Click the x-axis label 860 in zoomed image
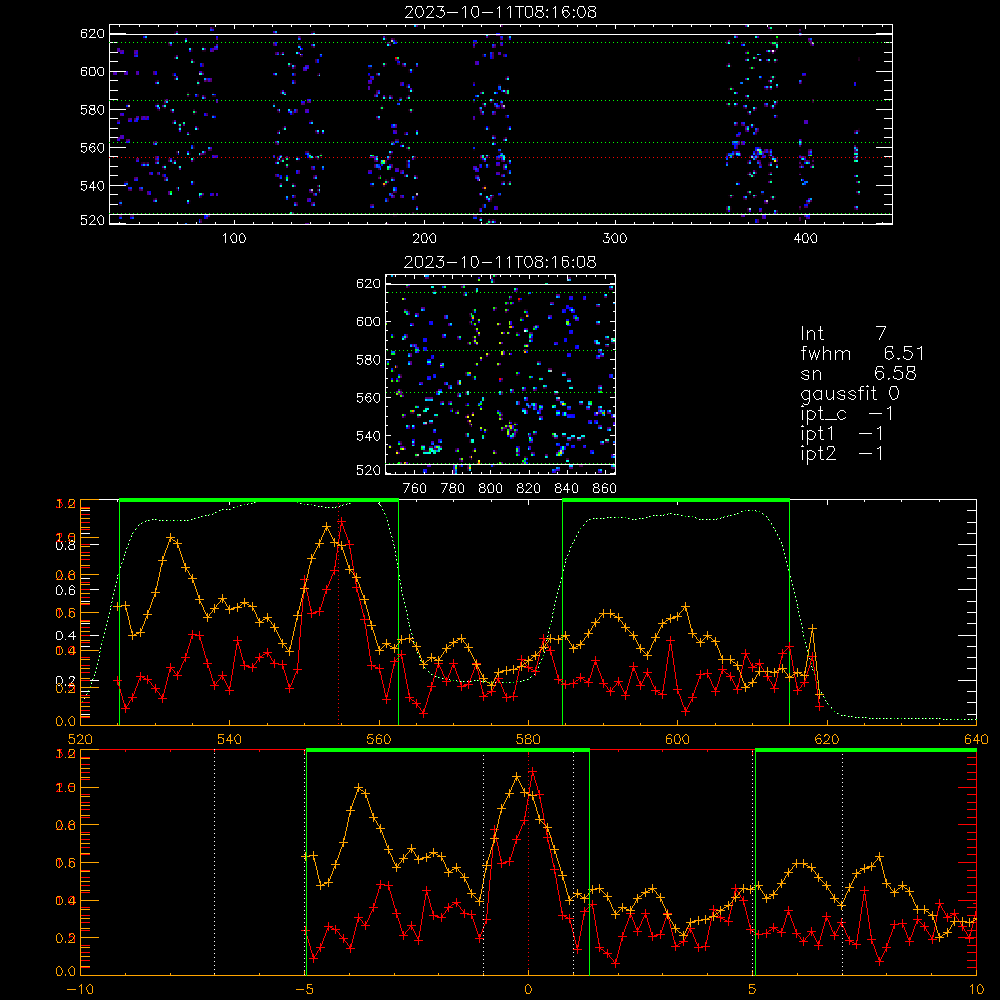Viewport: 1000px width, 1000px height. tap(605, 489)
